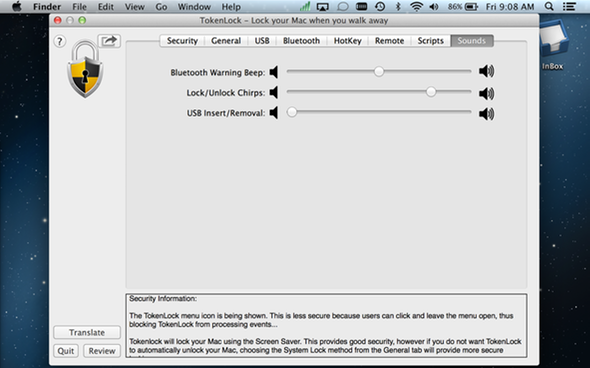Click loud speaker icon for USB Insert/Removal
This screenshot has height=368, width=590.
[x=487, y=114]
